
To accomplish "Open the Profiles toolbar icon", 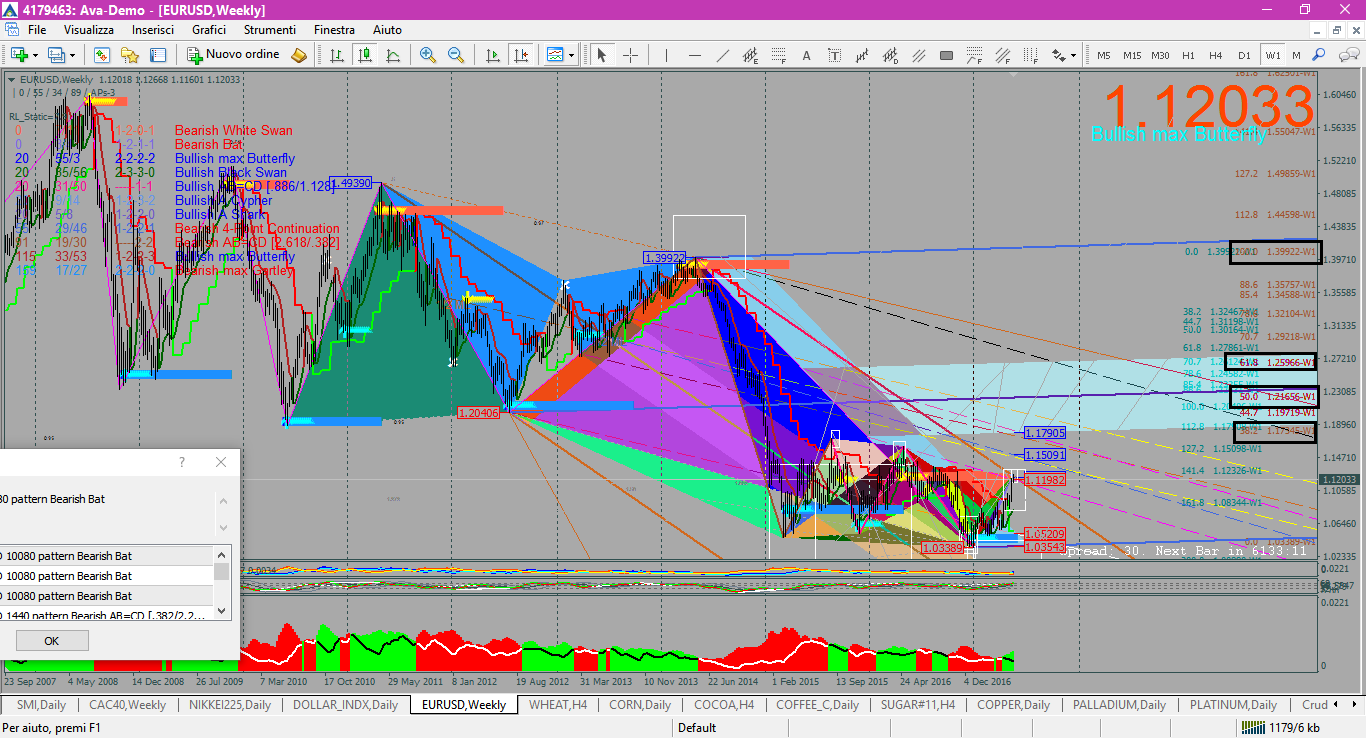I will [x=56, y=55].
